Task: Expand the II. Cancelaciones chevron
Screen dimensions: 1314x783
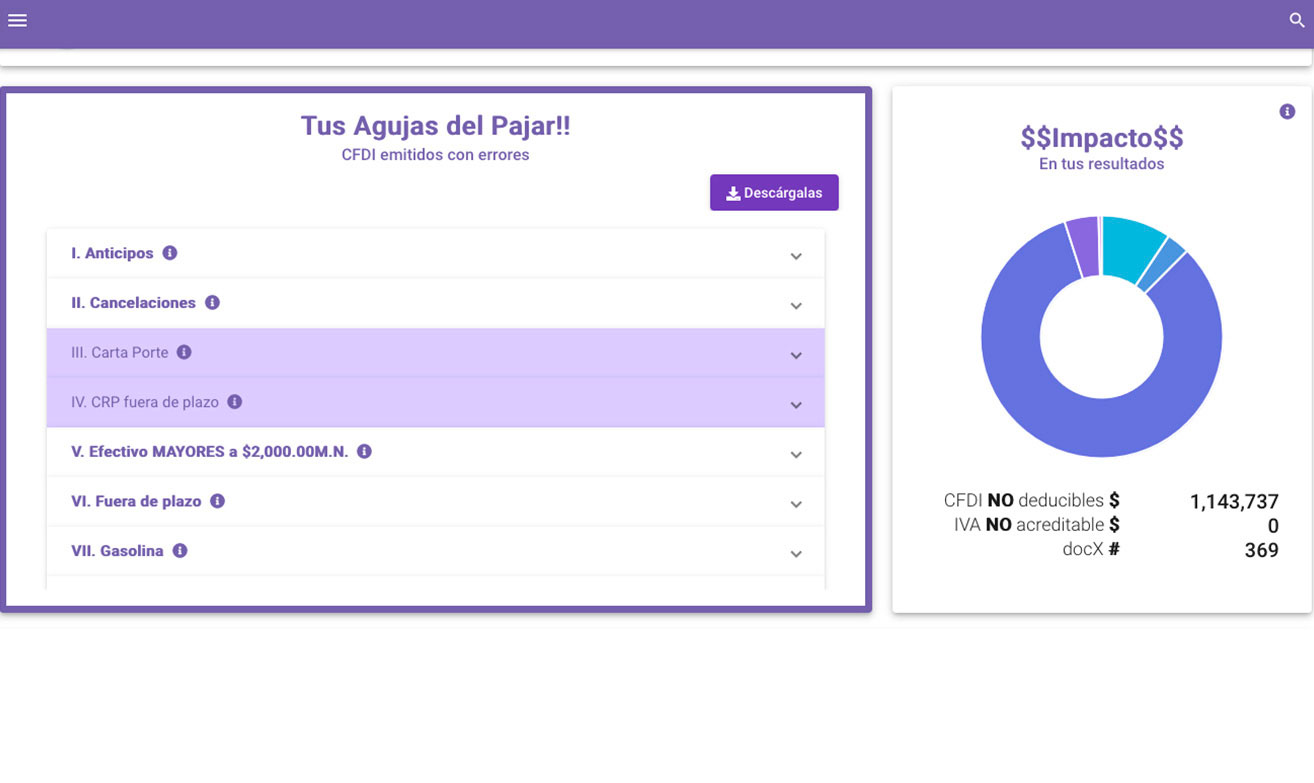Action: [x=796, y=306]
